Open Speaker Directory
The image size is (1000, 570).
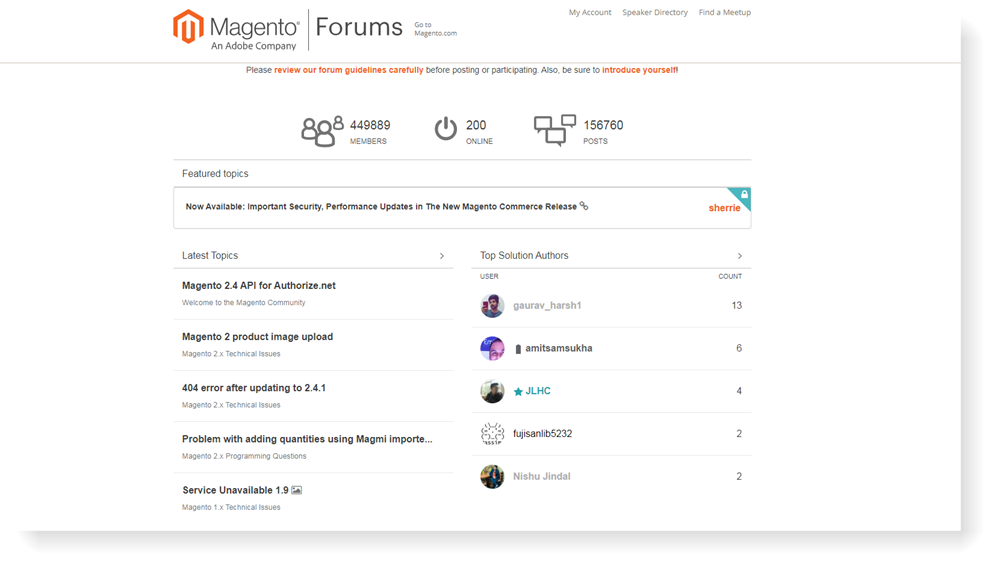click(655, 12)
